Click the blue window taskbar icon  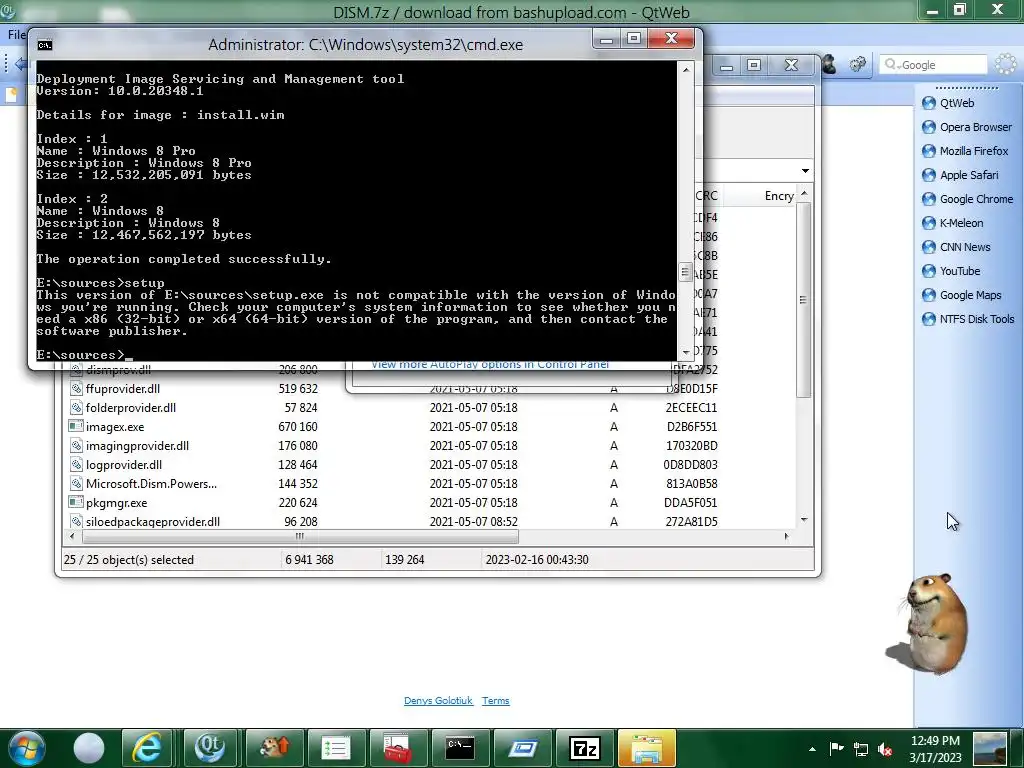pos(522,748)
